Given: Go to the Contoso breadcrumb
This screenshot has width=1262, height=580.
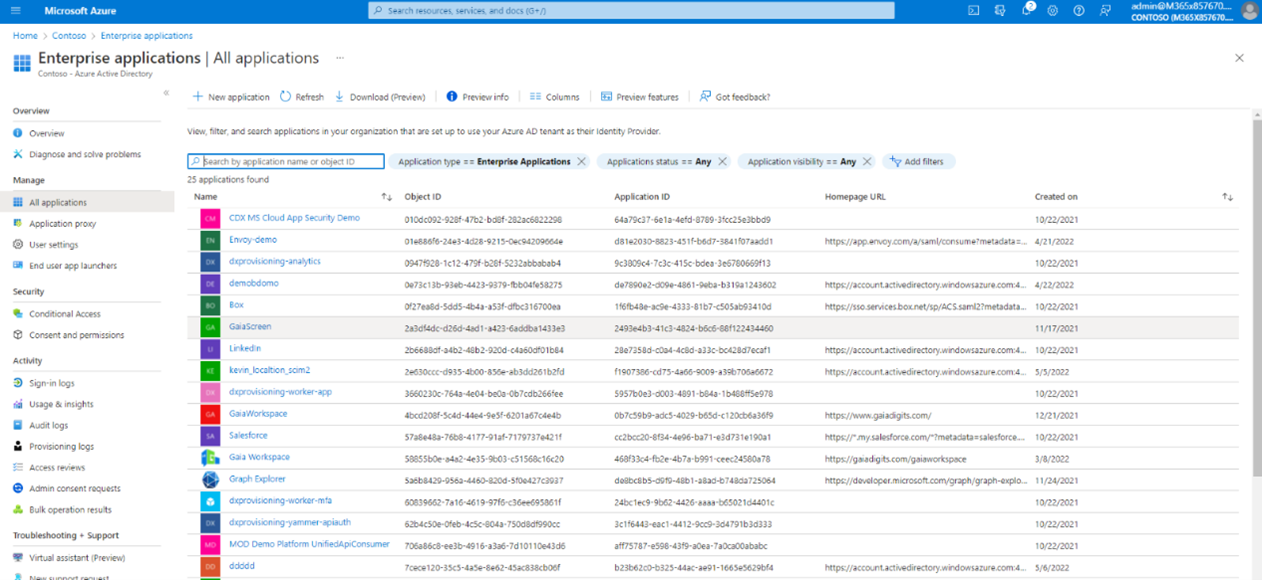Looking at the screenshot, I should pos(69,36).
